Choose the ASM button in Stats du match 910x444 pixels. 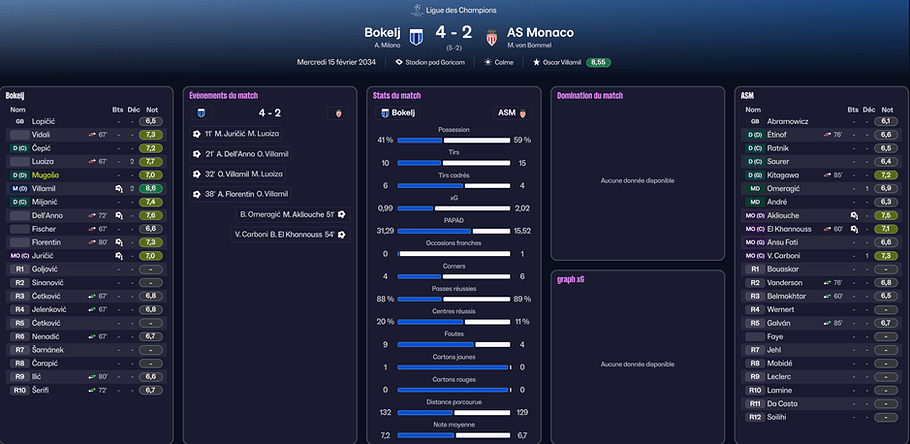[512, 113]
